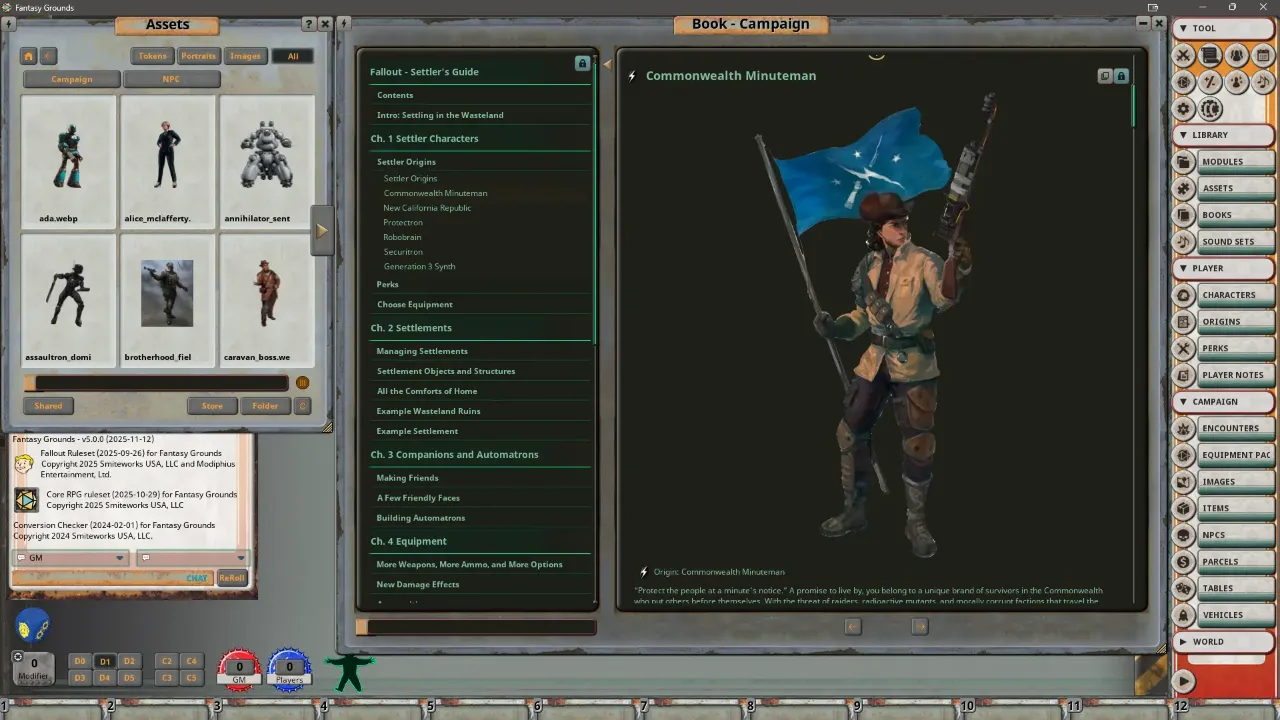Click the Store button in Assets
Image resolution: width=1280 pixels, height=720 pixels.
[x=212, y=406]
